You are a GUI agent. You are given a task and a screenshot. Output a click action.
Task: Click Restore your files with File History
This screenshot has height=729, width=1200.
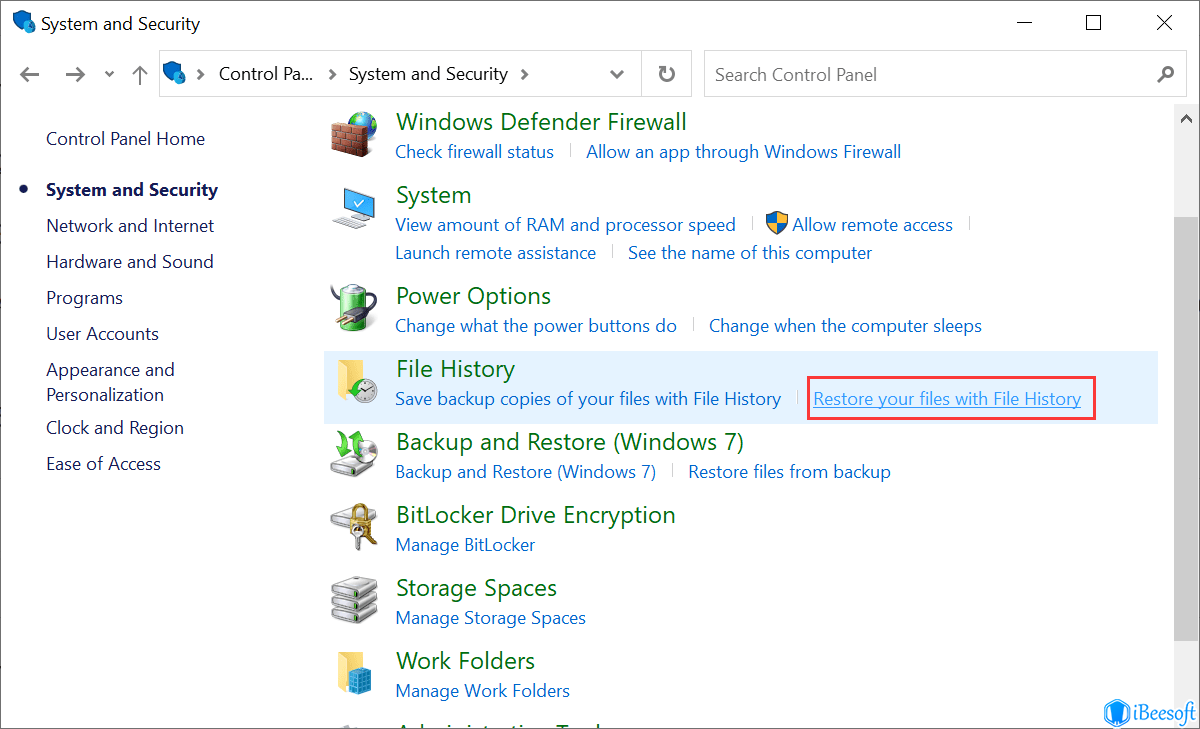pyautogui.click(x=947, y=399)
